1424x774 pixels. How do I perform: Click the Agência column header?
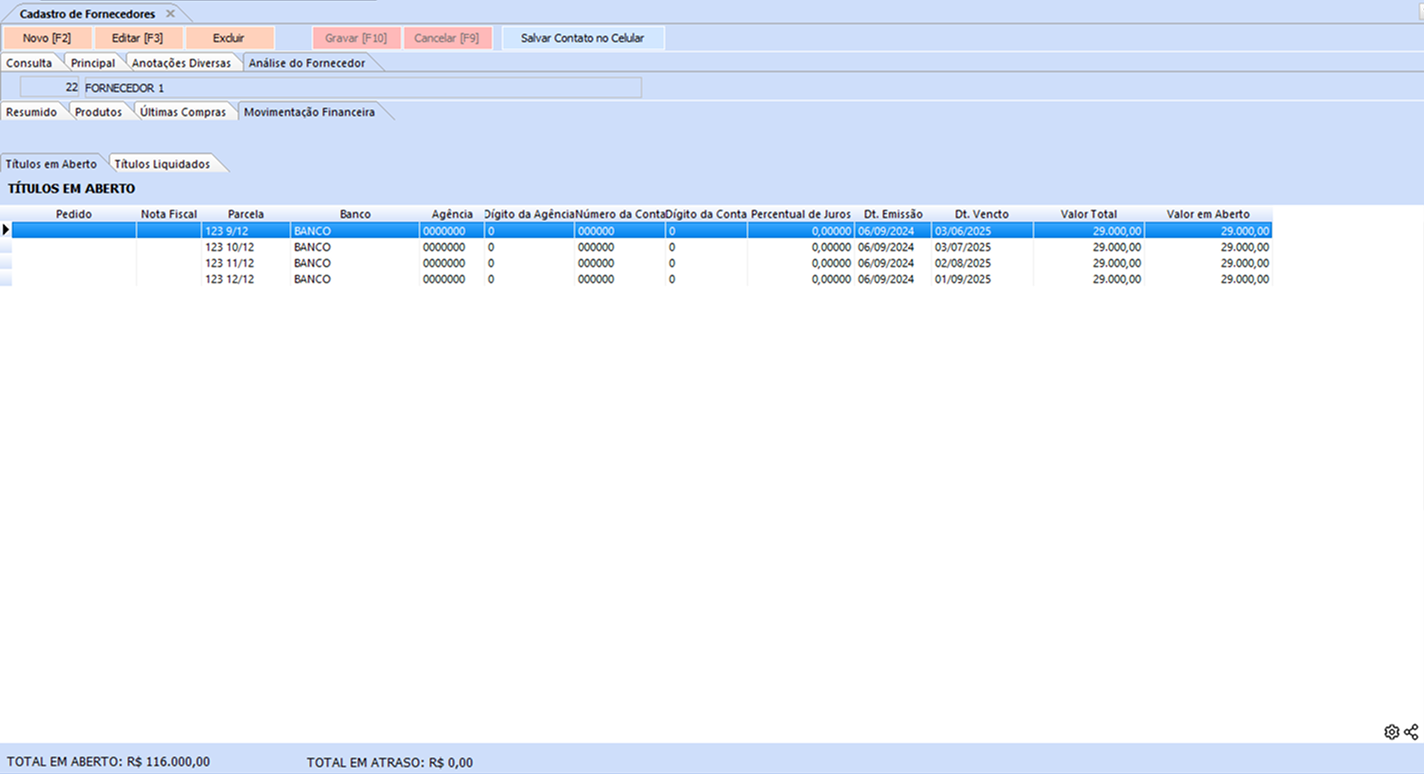pyautogui.click(x=452, y=214)
